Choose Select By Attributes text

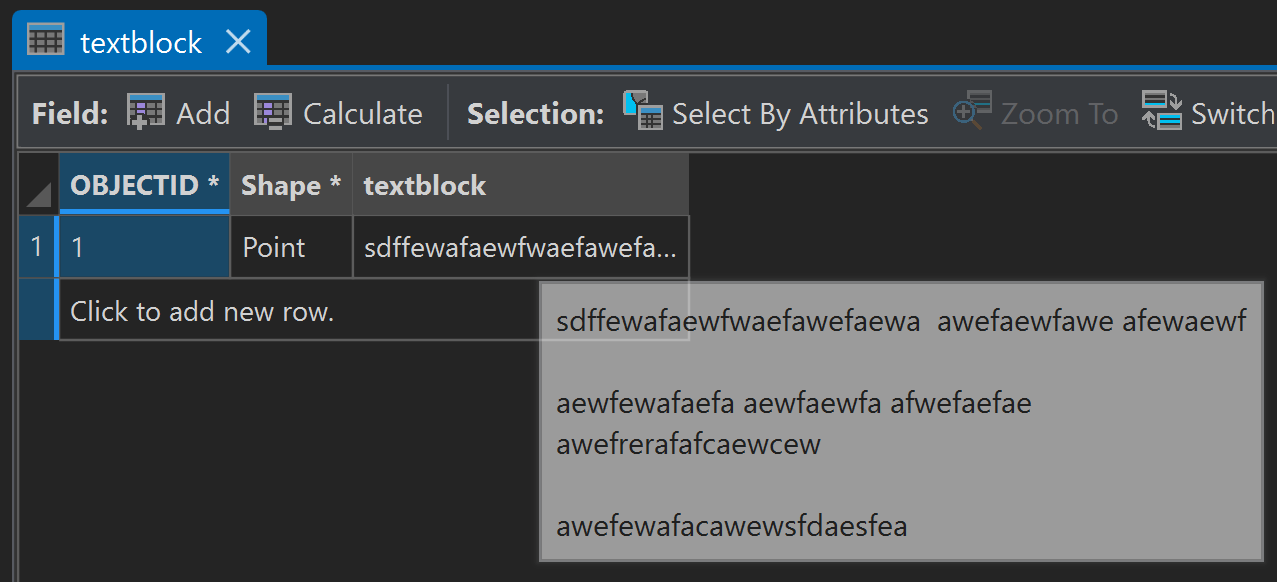pyautogui.click(x=800, y=114)
